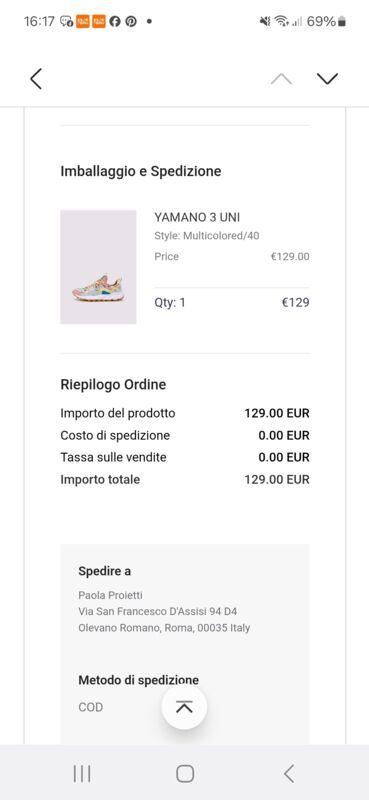Tap the Android home button
369x800 pixels.
click(x=185, y=773)
